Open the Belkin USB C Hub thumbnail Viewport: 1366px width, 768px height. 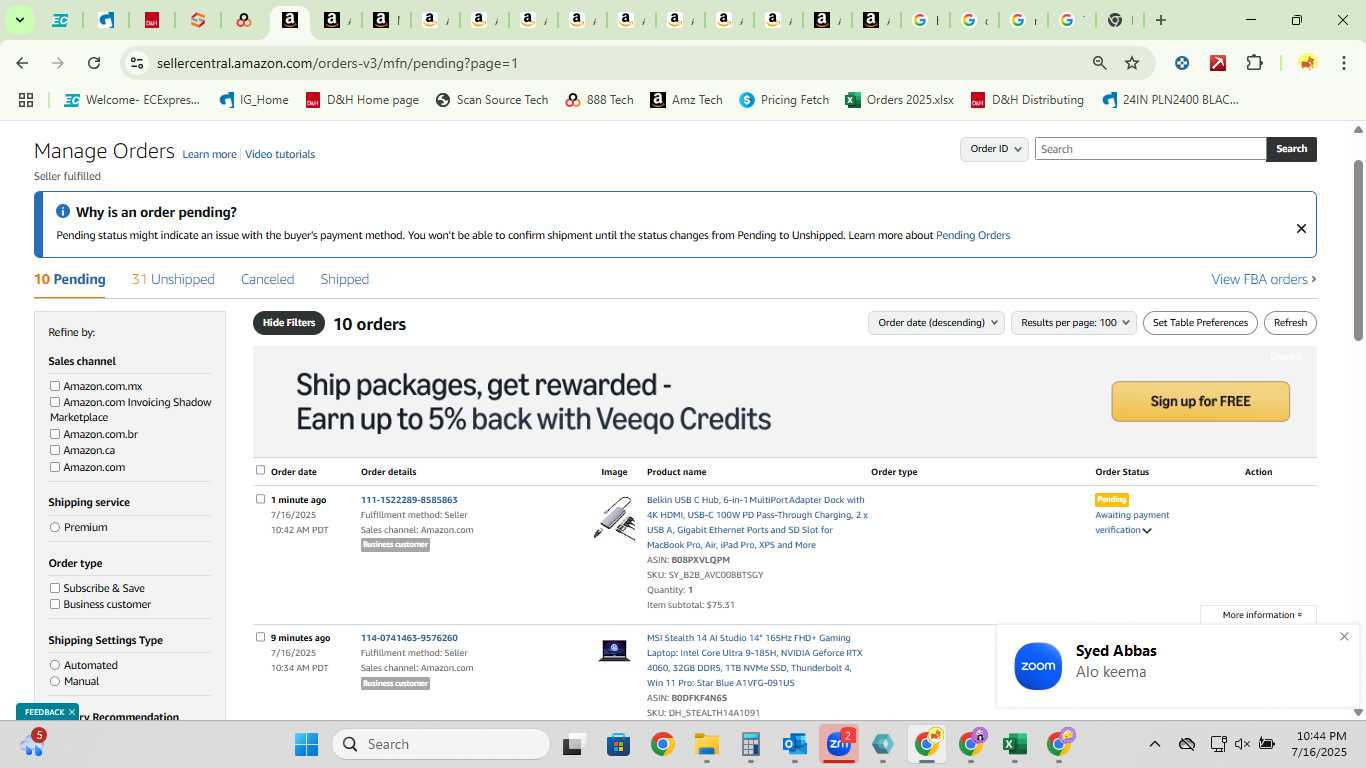pyautogui.click(x=614, y=518)
